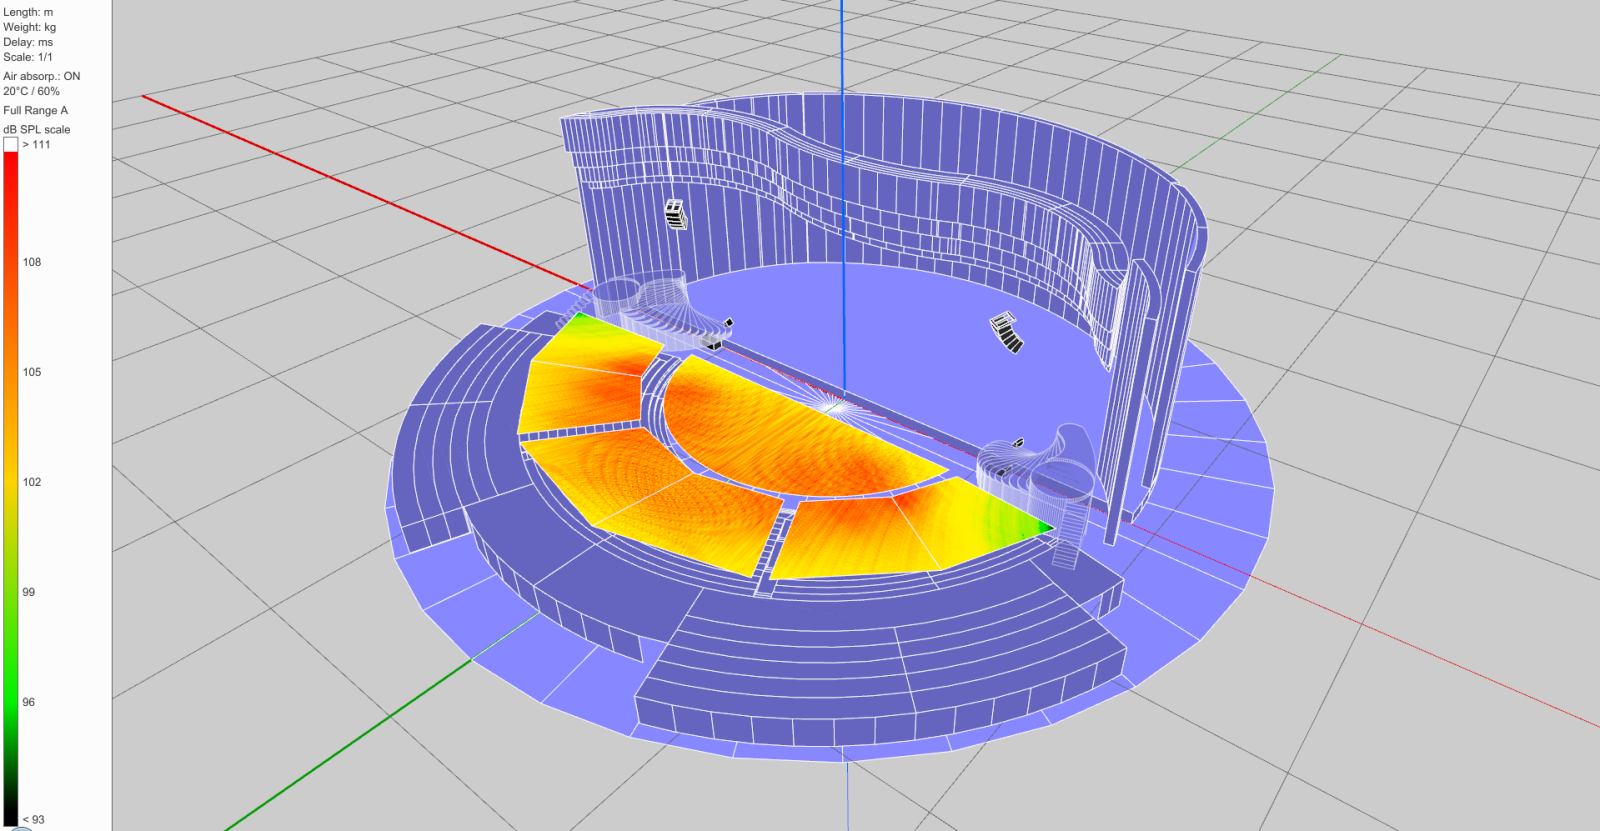
Task: Select the Length: m unit label
Action: [x=28, y=12]
